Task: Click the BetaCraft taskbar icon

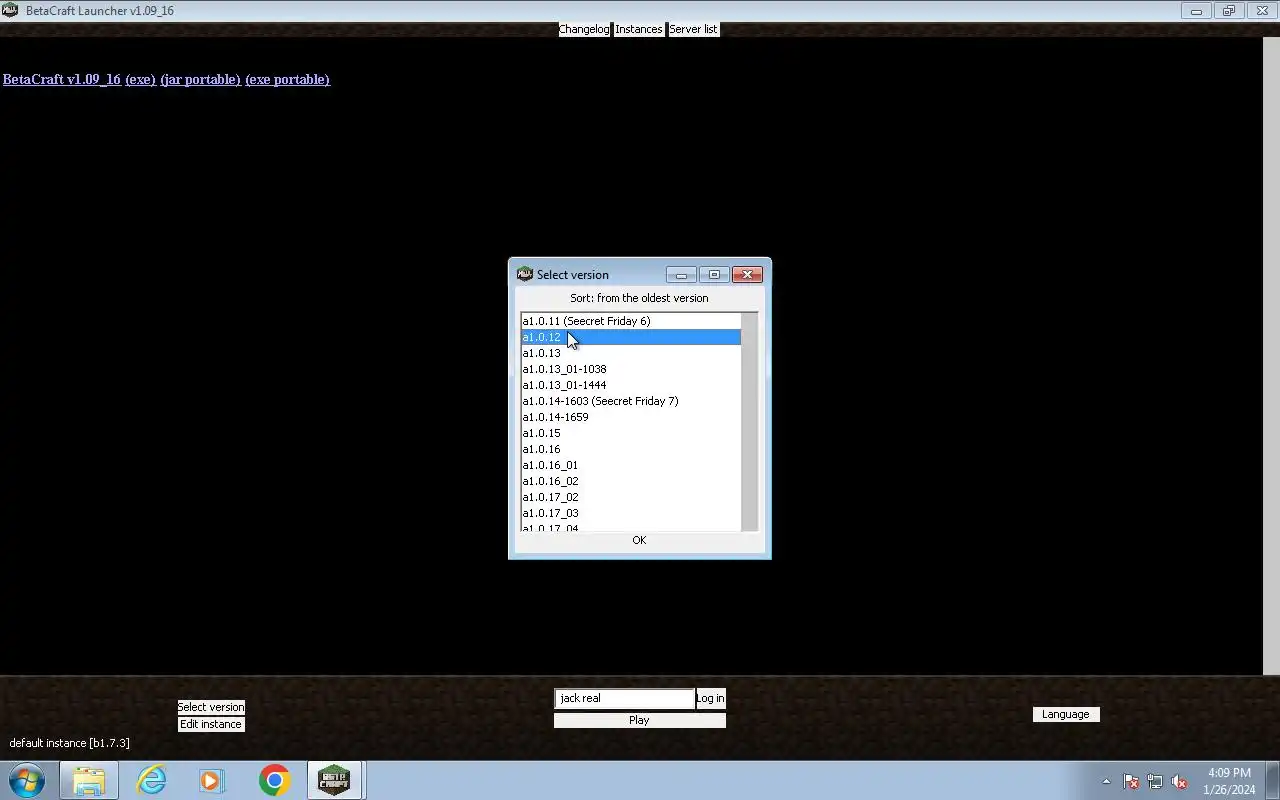Action: coord(334,780)
